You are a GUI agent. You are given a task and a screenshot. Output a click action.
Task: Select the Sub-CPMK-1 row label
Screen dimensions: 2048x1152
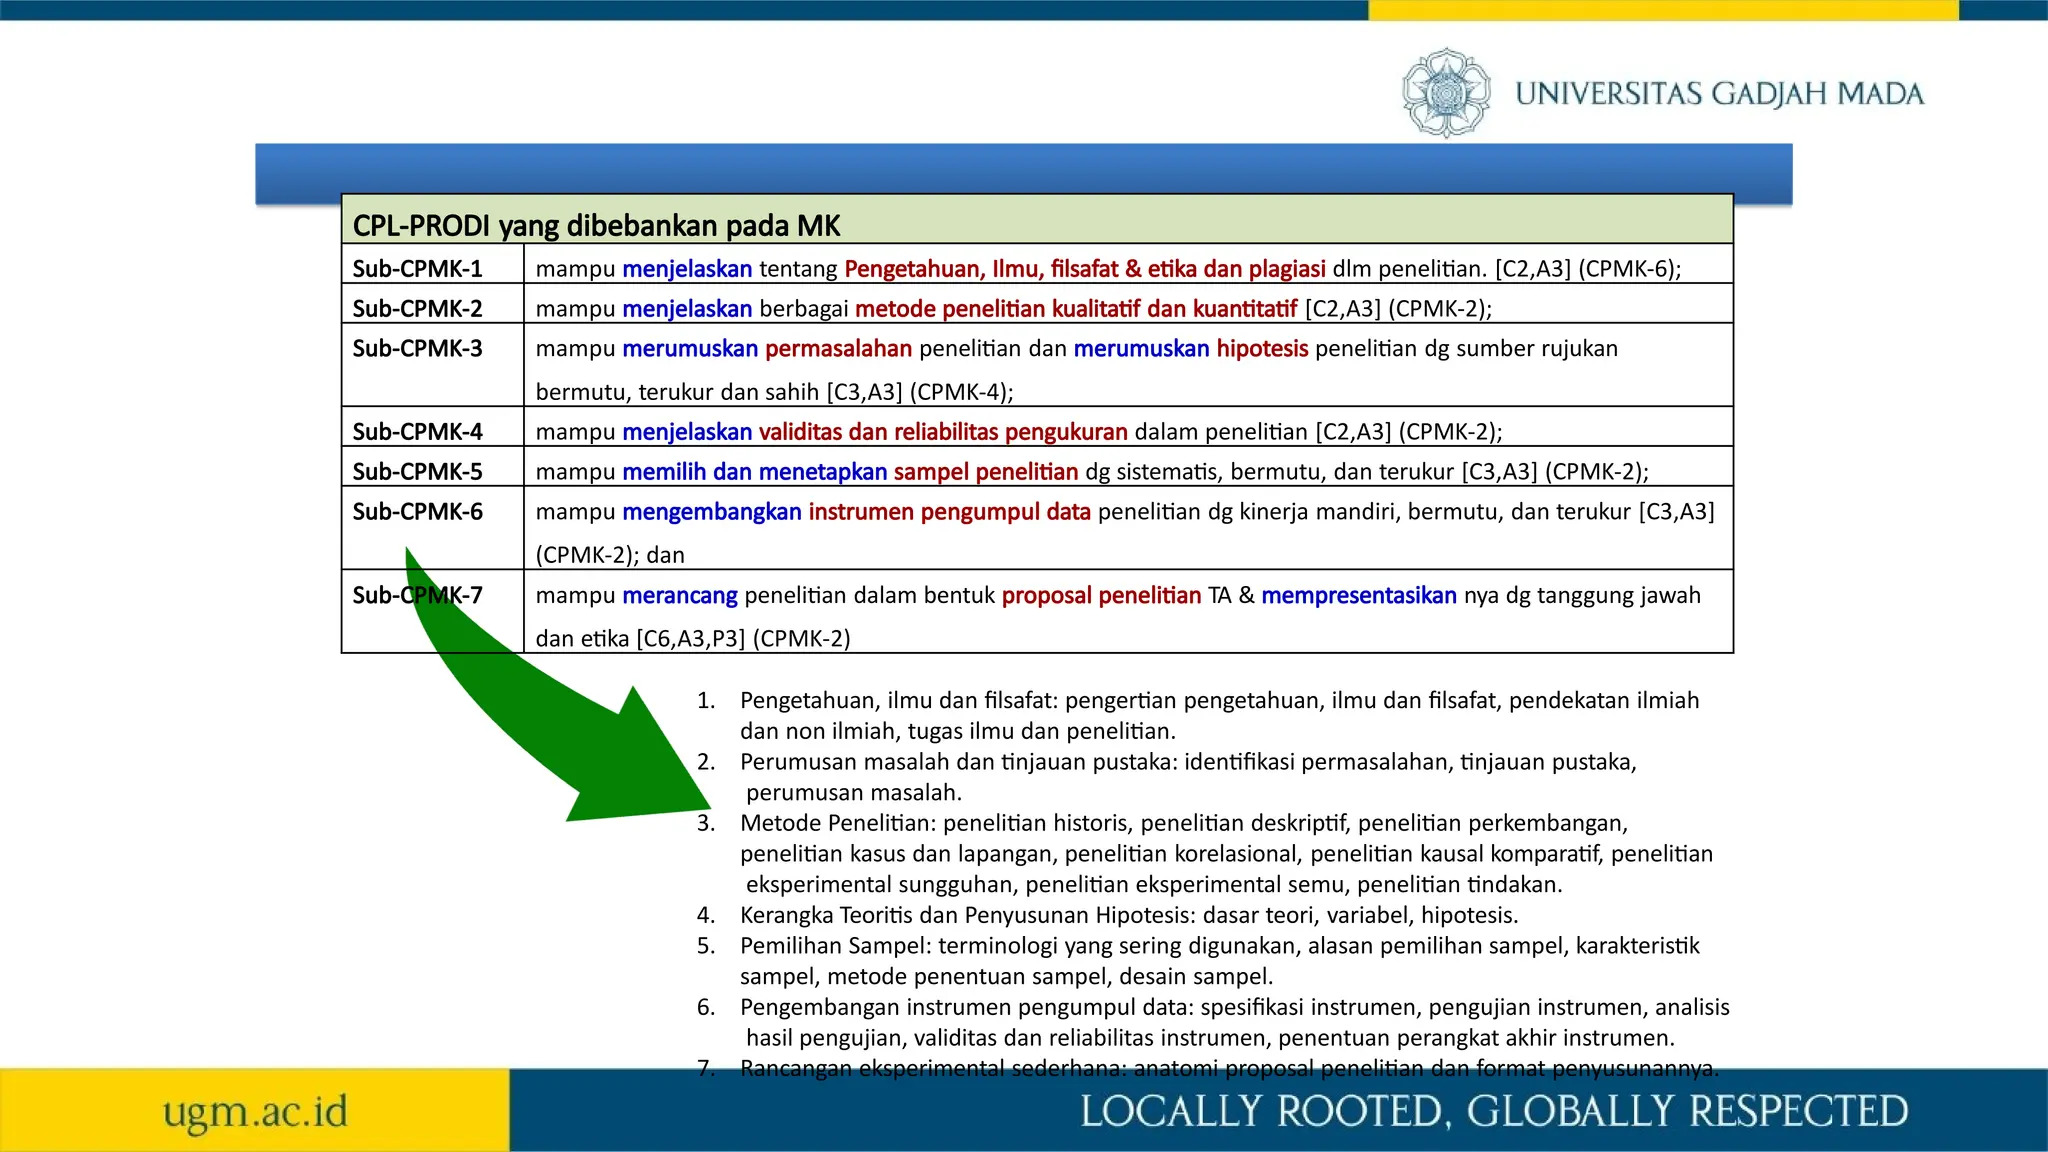(417, 268)
